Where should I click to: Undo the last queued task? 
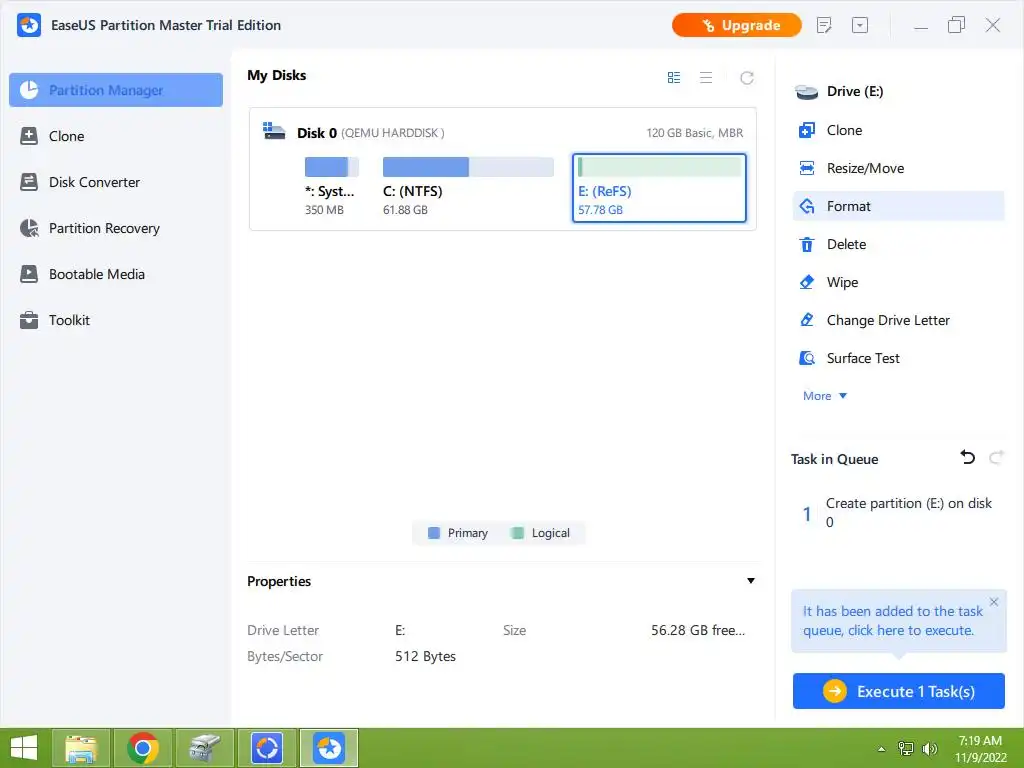pyautogui.click(x=968, y=457)
